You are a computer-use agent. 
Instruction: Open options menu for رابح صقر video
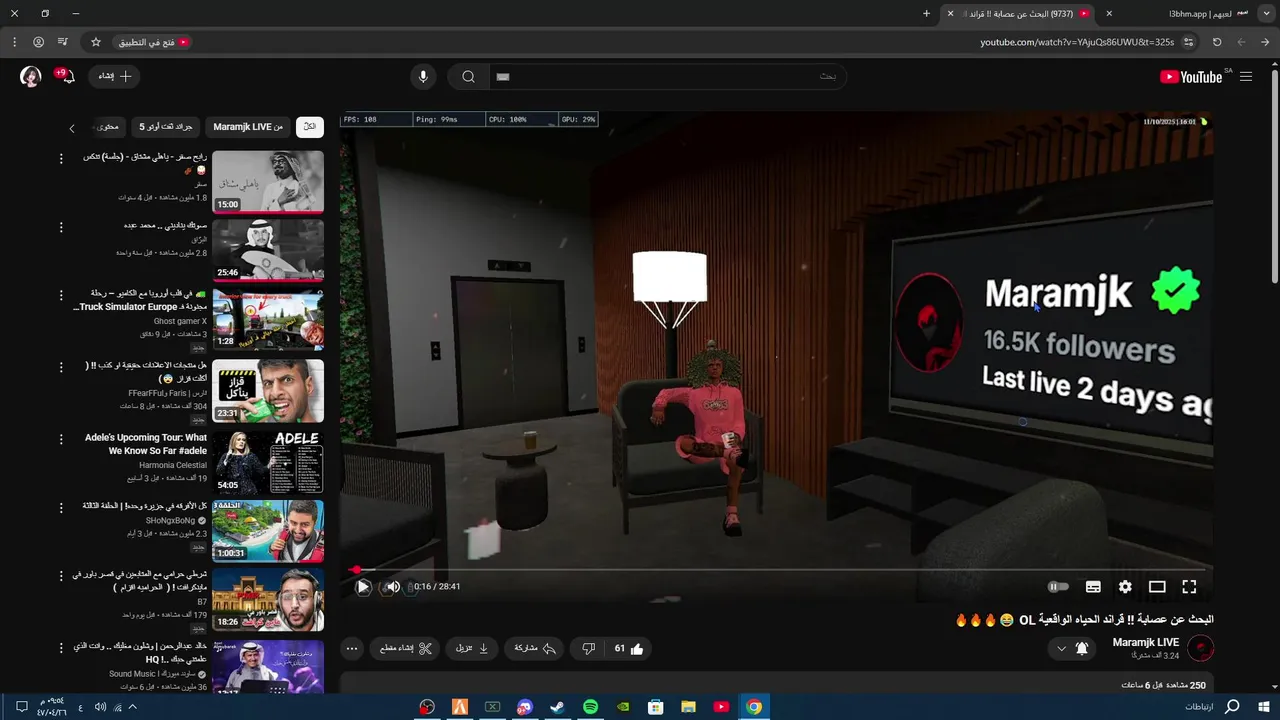61,158
